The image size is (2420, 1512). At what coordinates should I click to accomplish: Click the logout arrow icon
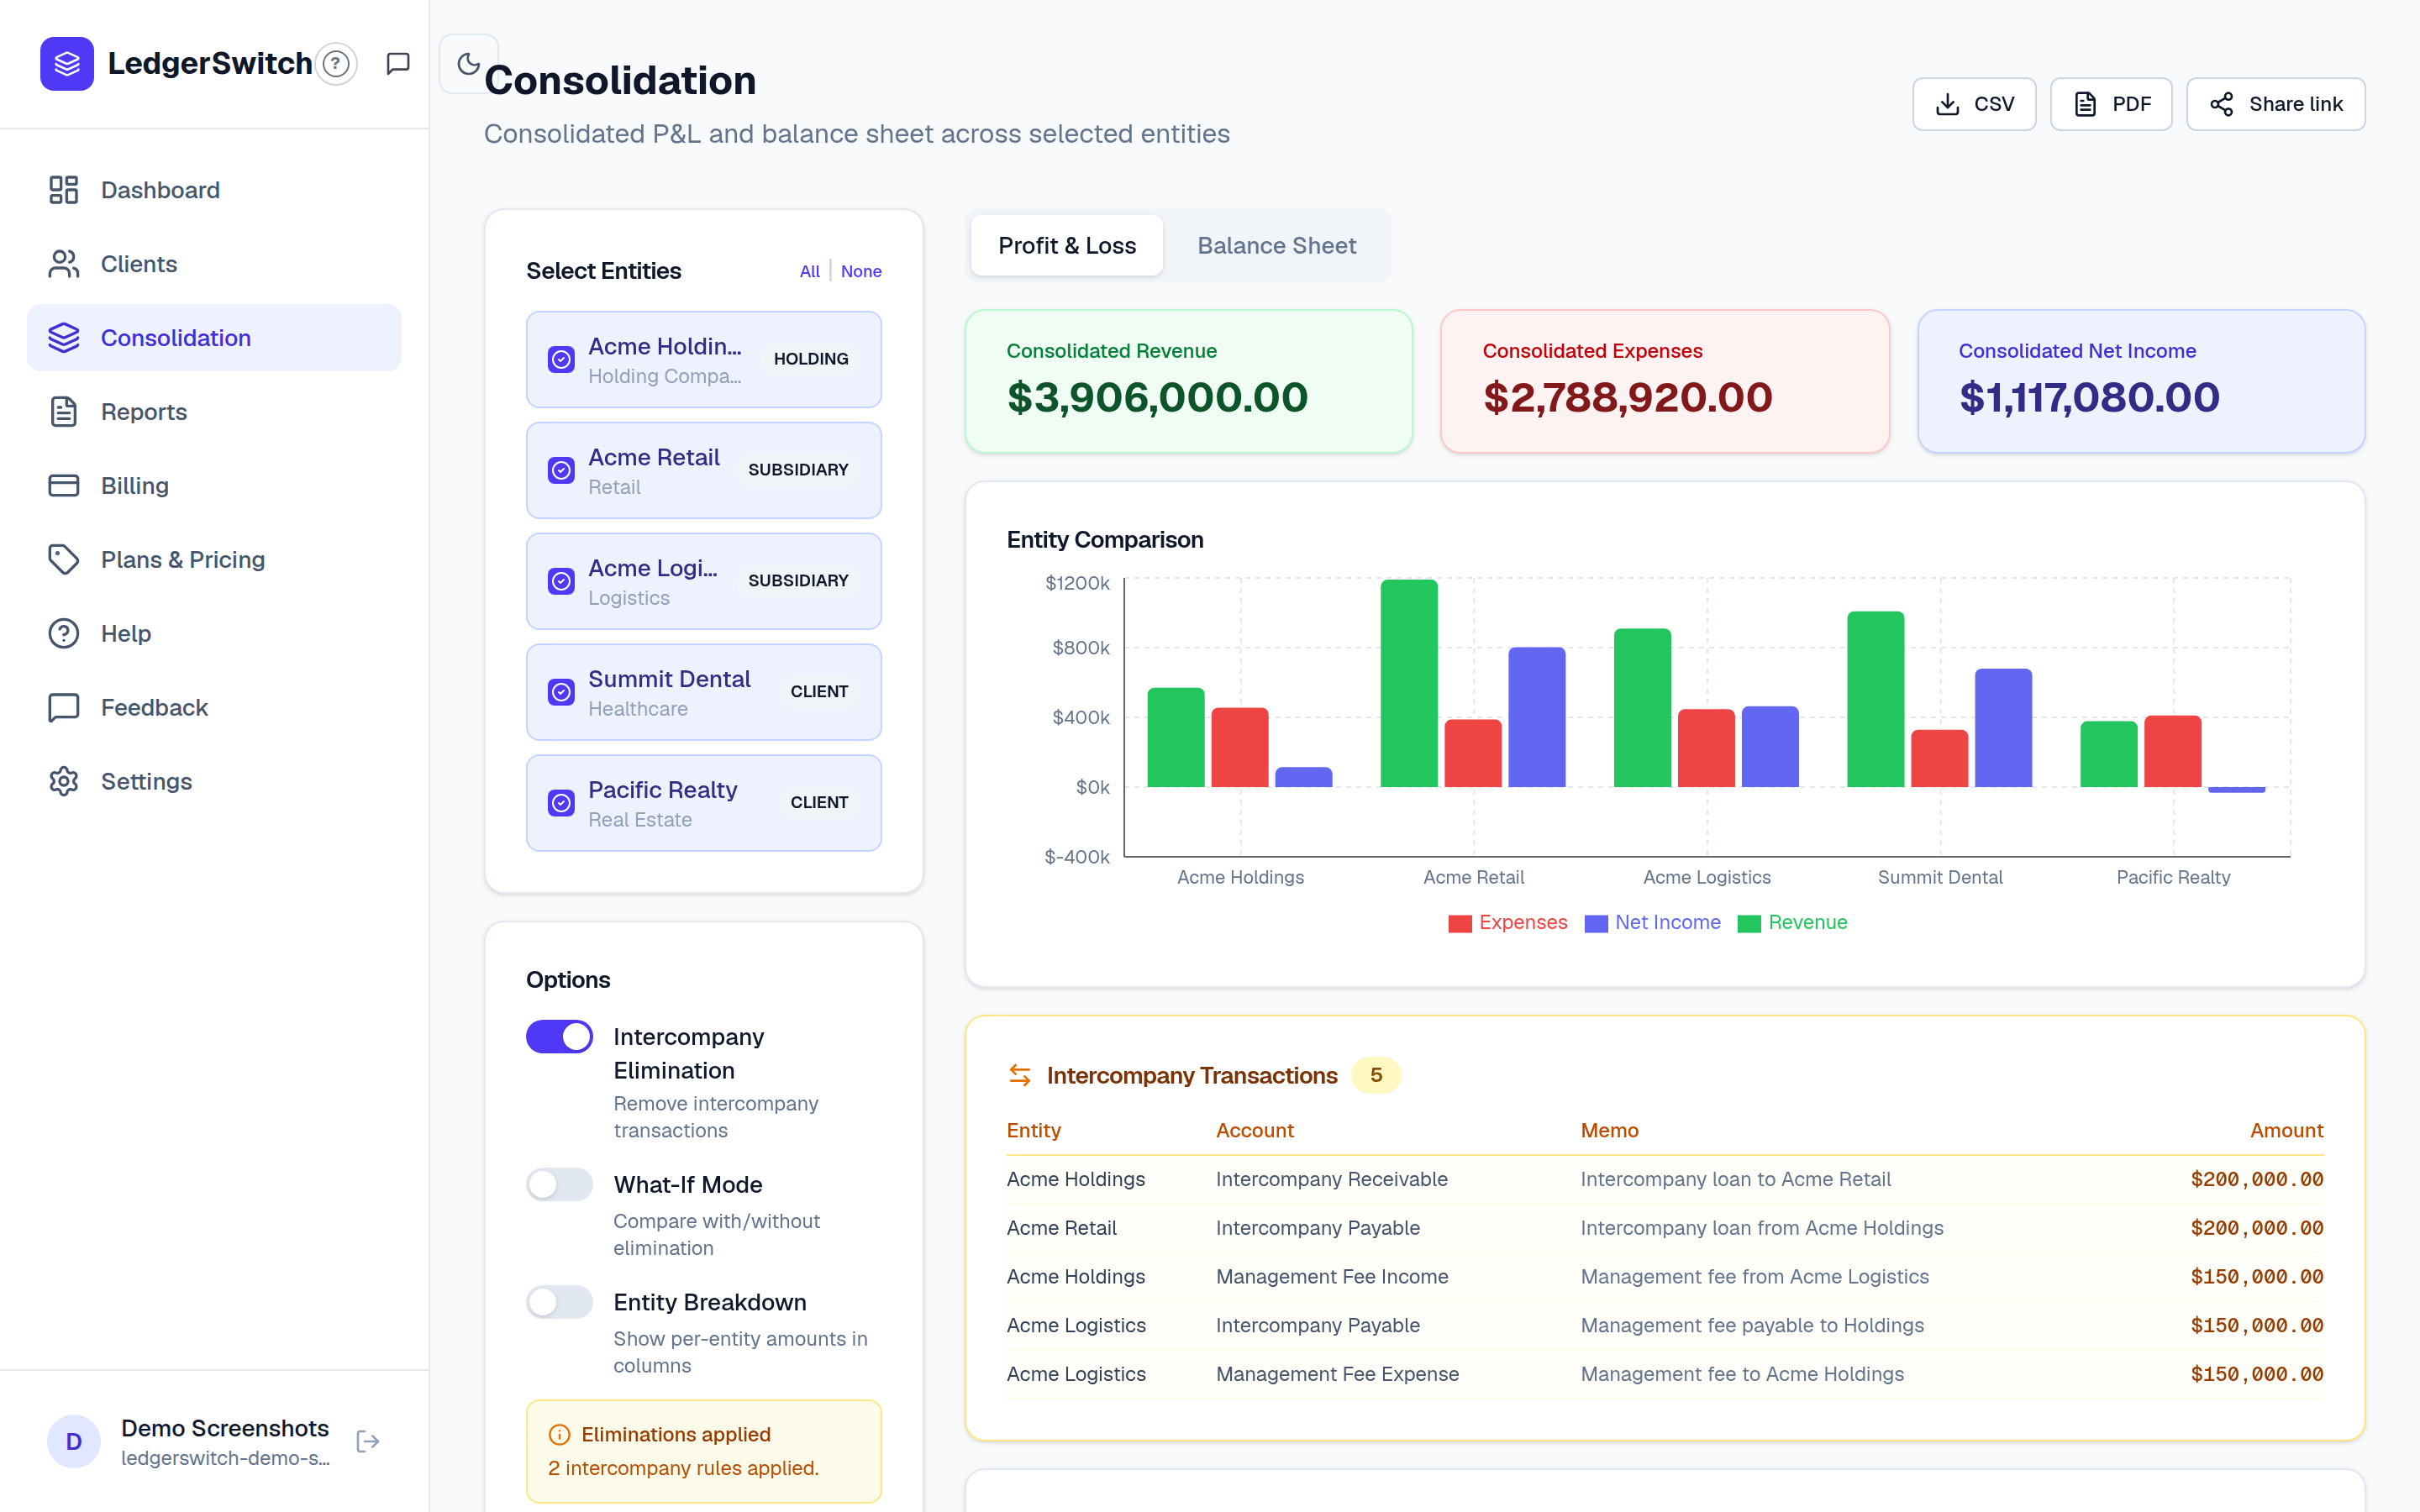click(x=368, y=1441)
